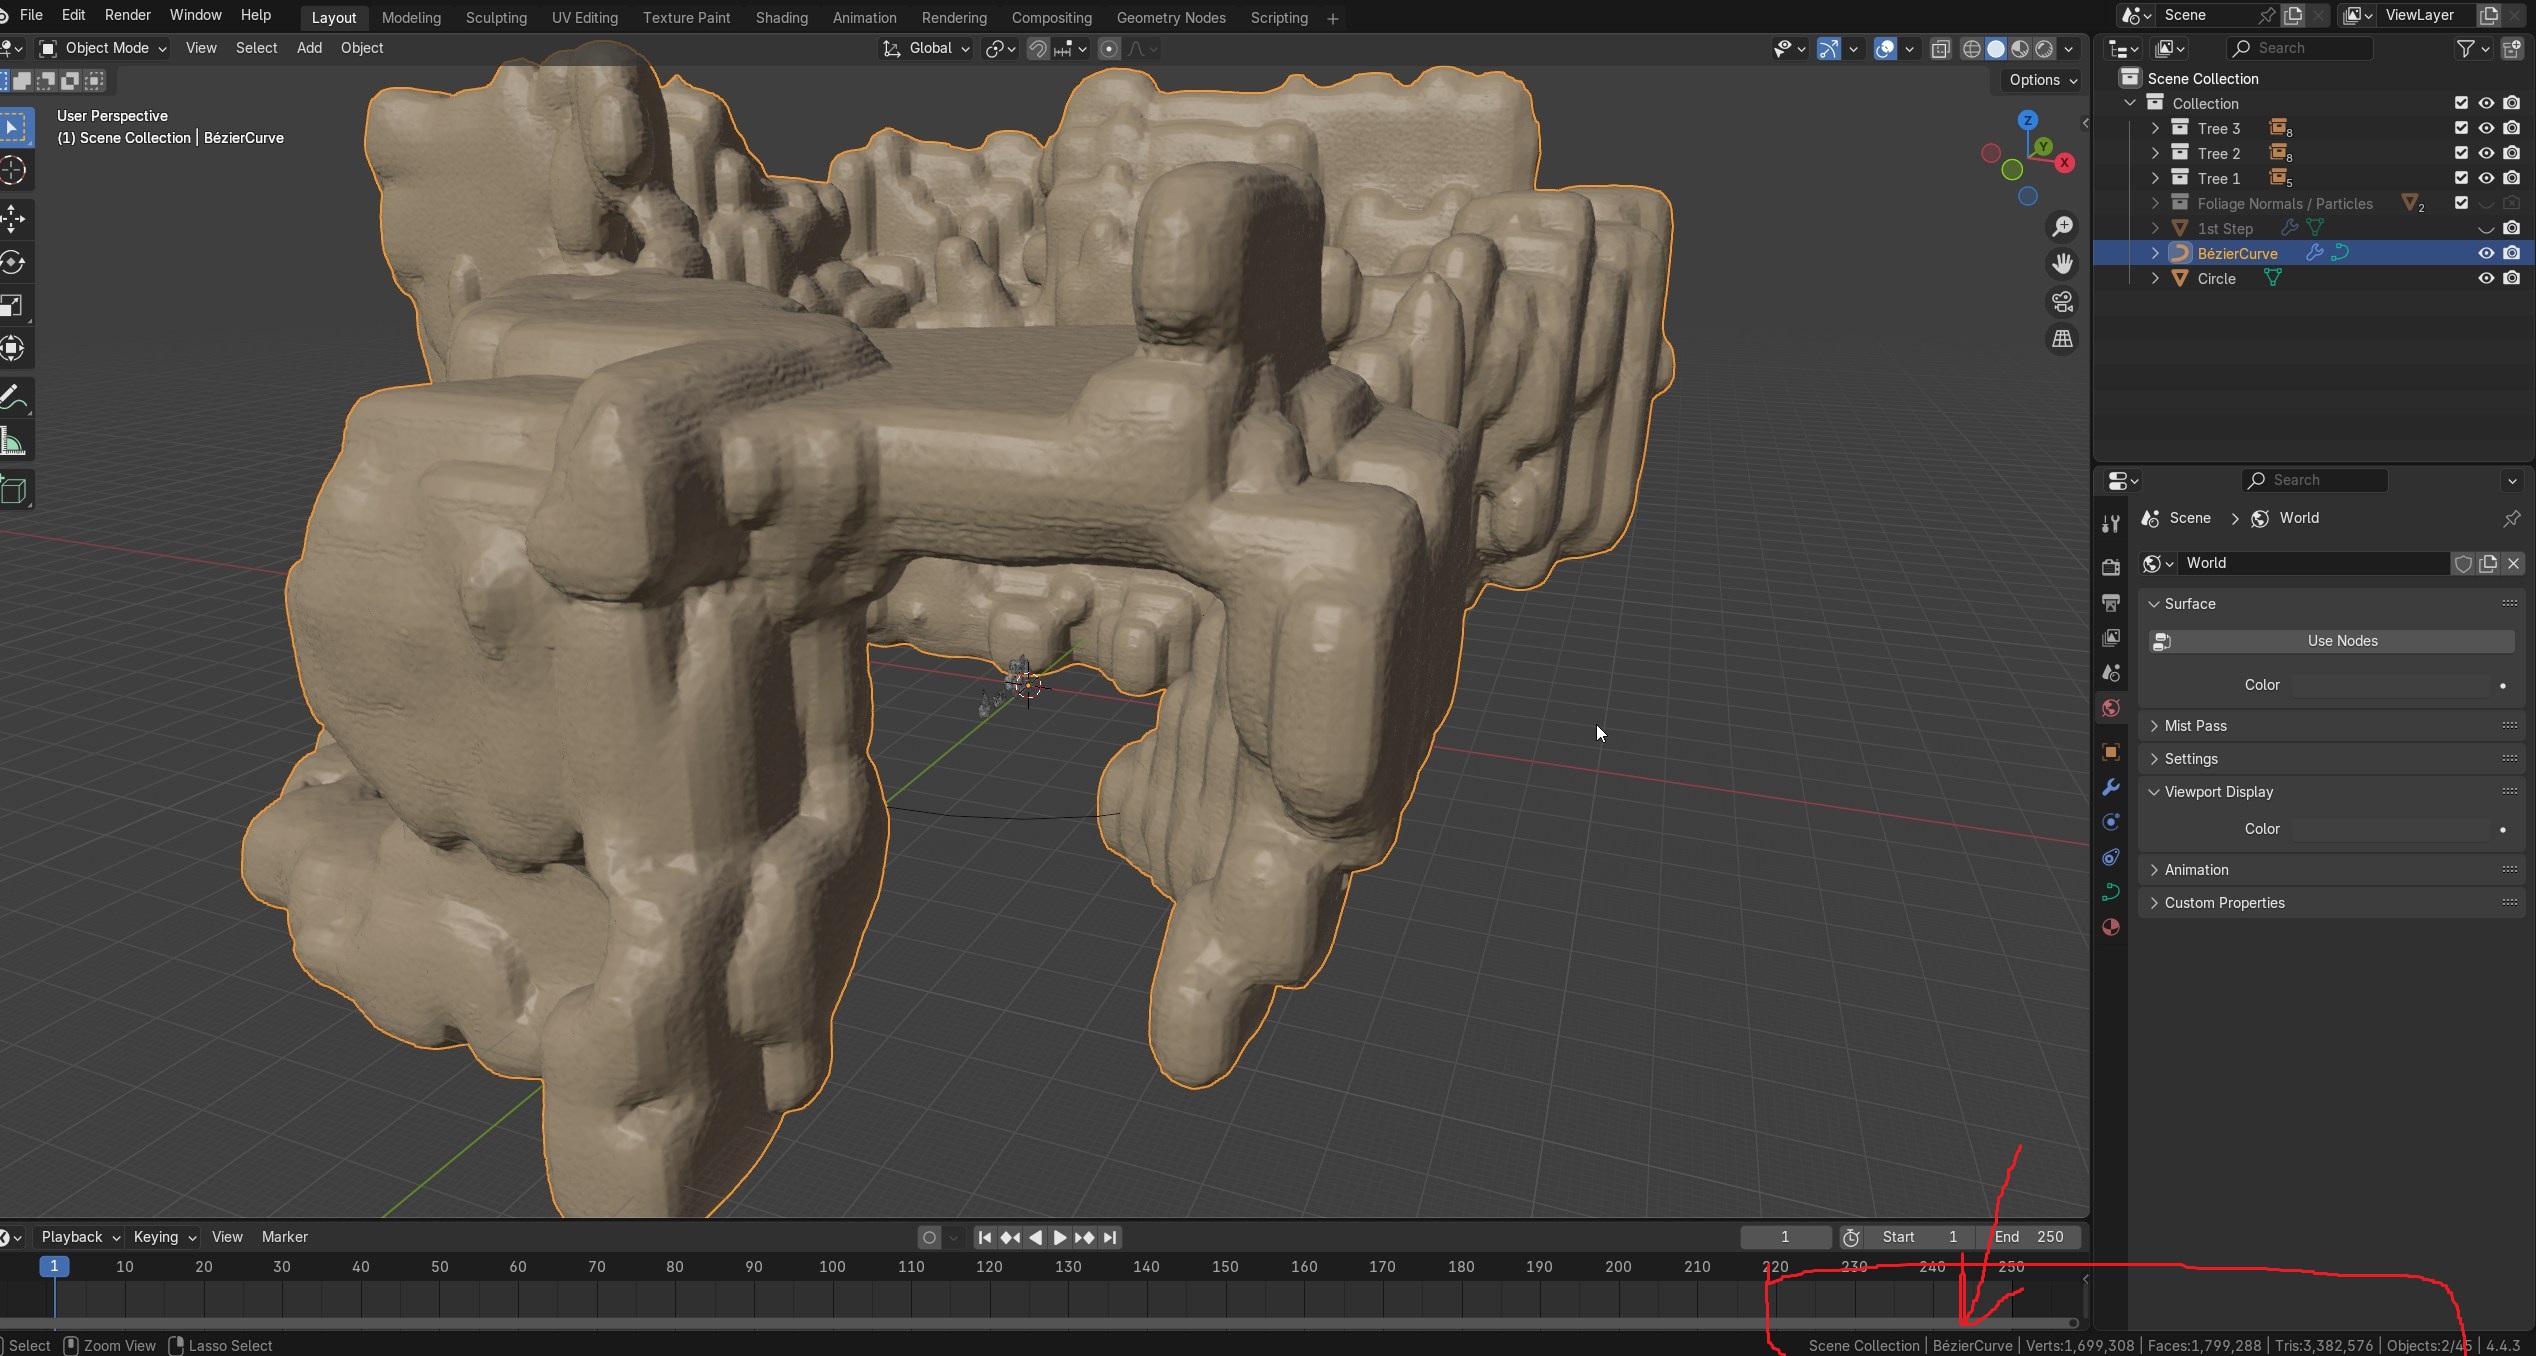Switch to the Sculpting workspace tab
This screenshot has height=1356, width=2536.
[x=496, y=17]
